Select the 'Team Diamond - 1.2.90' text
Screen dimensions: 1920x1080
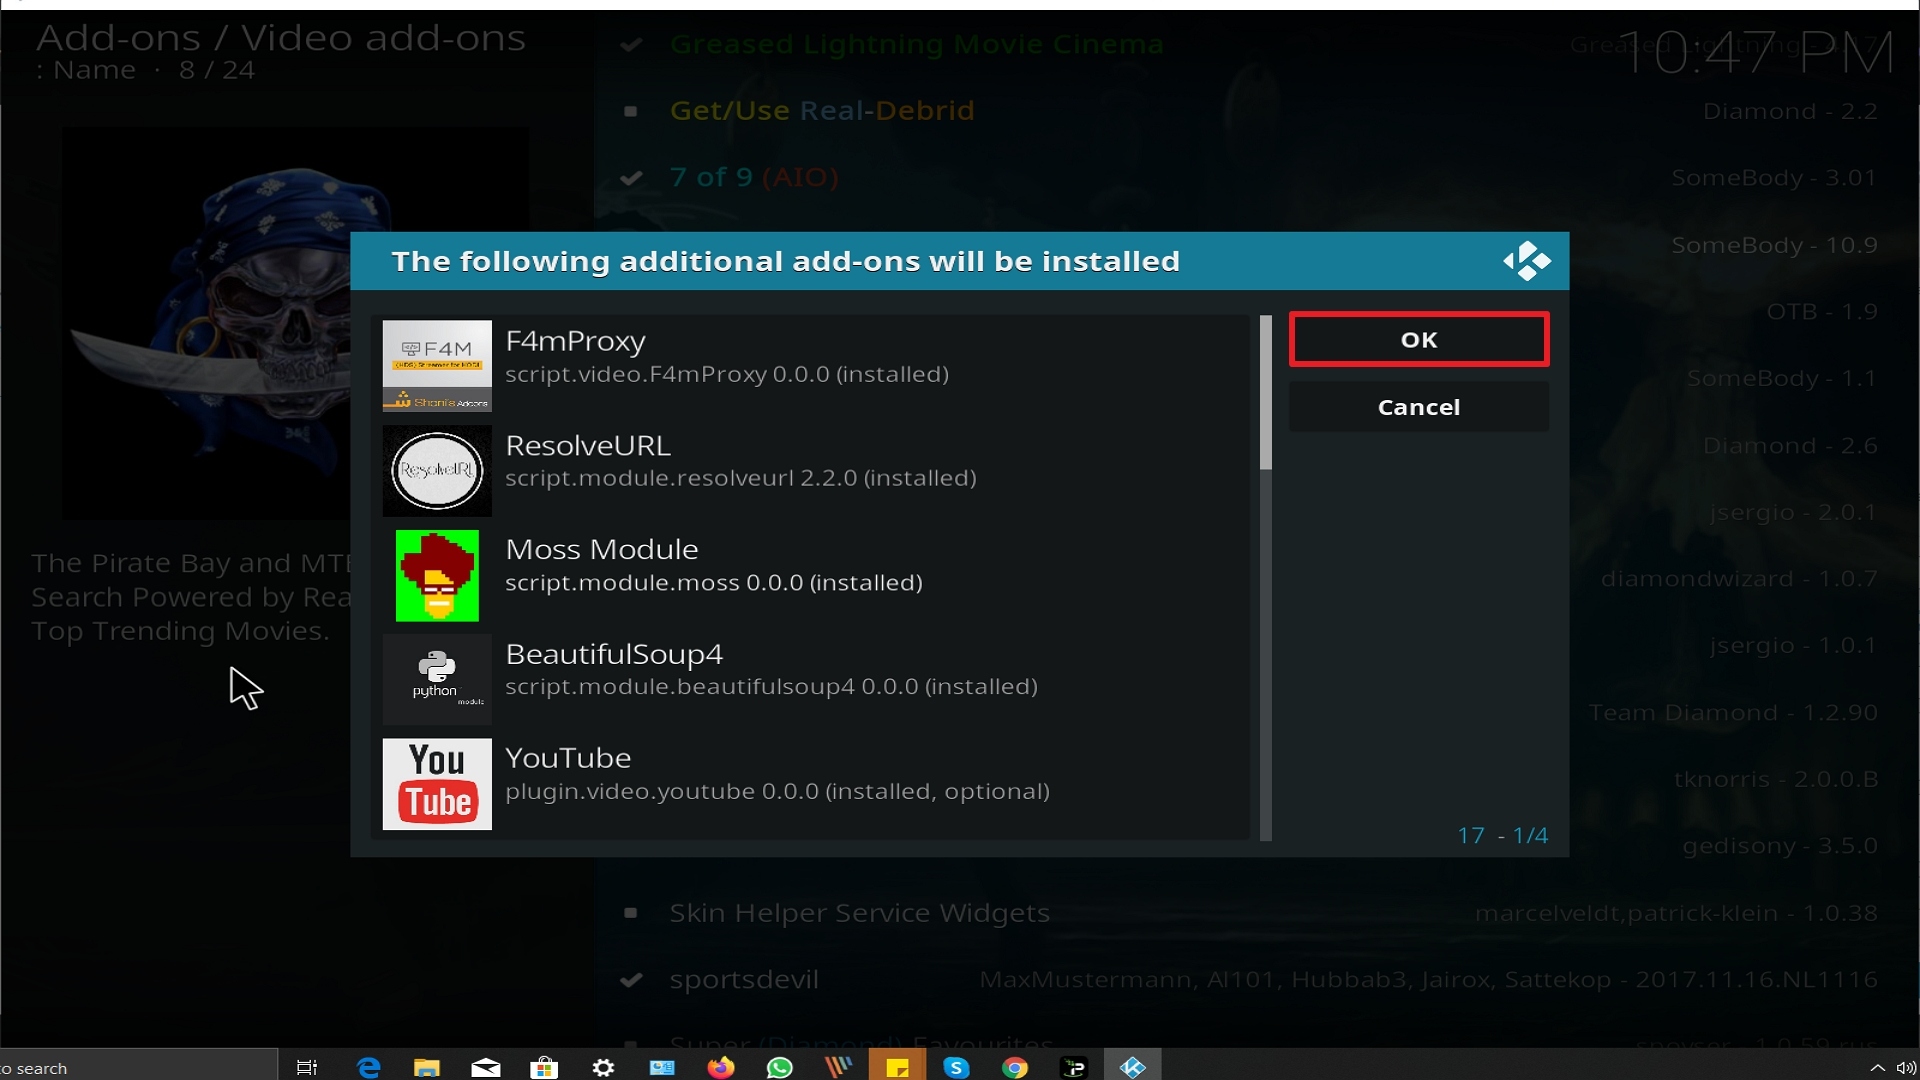[x=1733, y=713]
